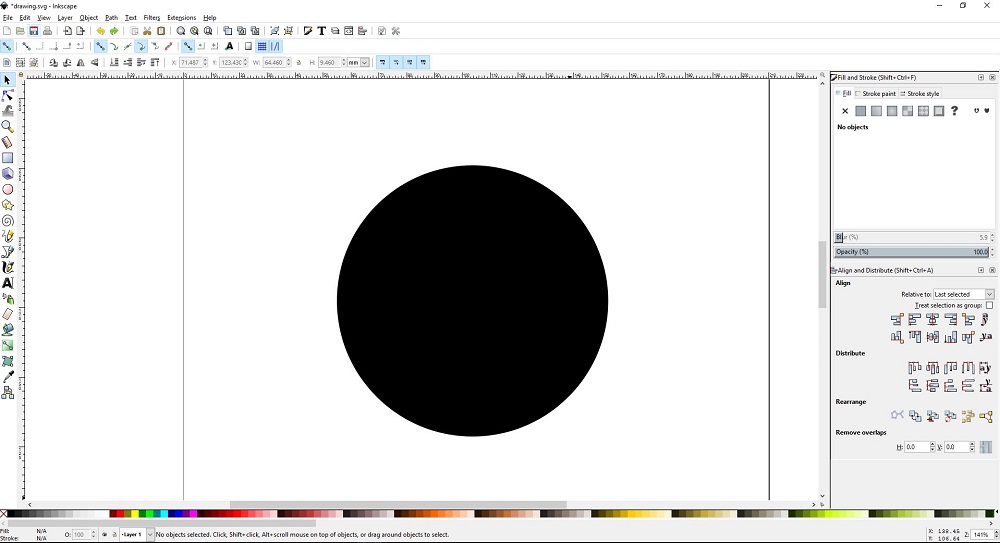This screenshot has height=543, width=1000.
Task: Toggle width-height lock icon
Action: (x=299, y=63)
